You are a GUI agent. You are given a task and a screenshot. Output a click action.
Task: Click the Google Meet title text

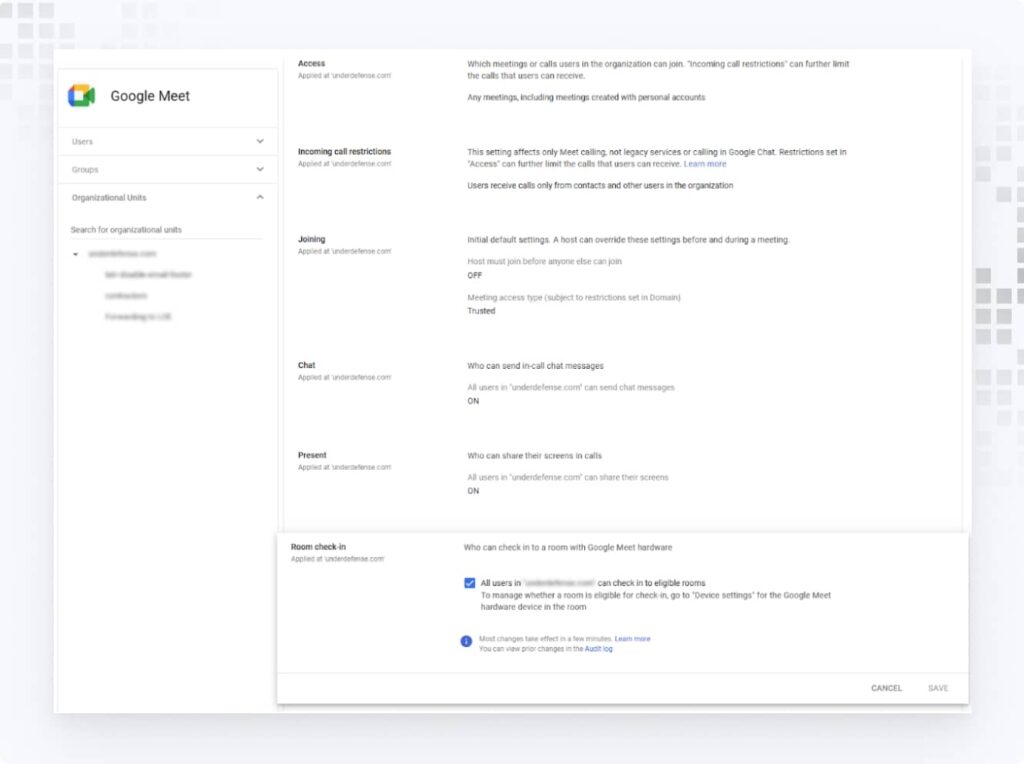click(150, 96)
